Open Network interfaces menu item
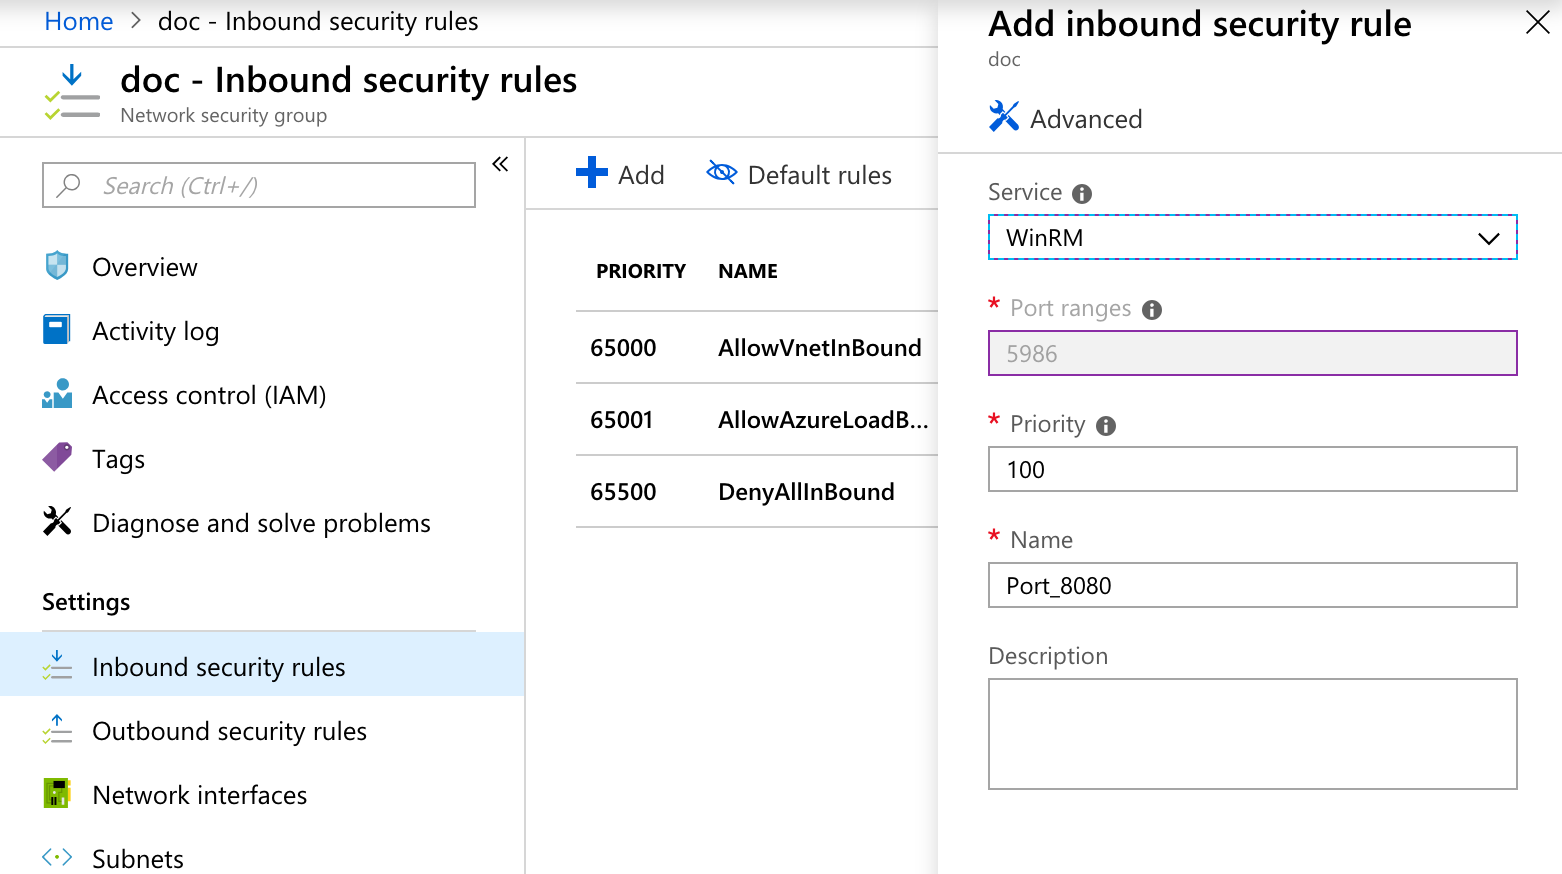This screenshot has height=874, width=1562. [262, 795]
